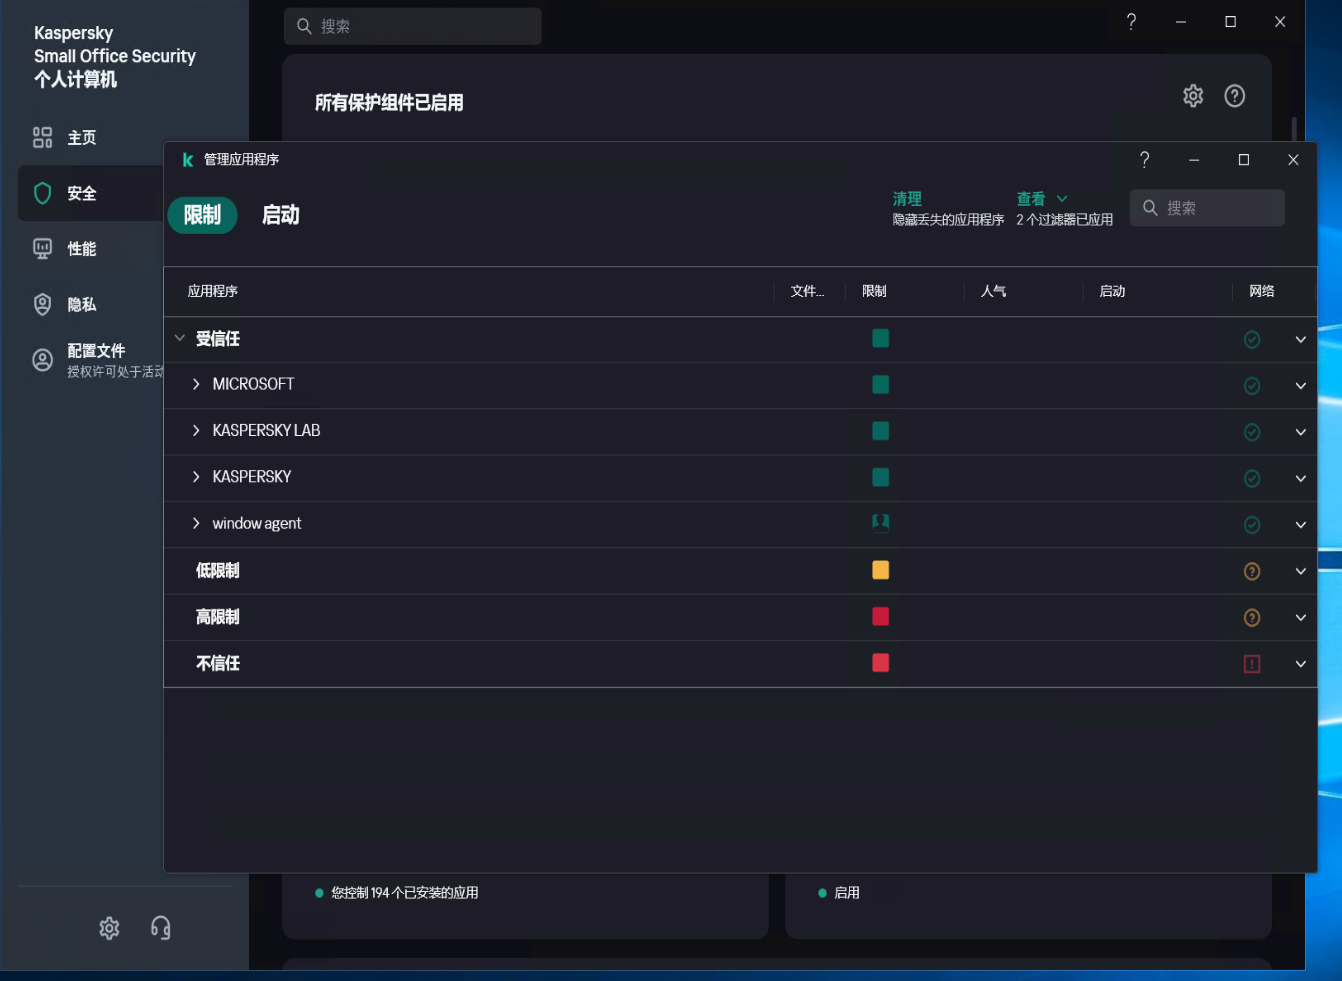This screenshot has height=981, width=1342.
Task: Click the network question icon for 低限制
Action: [1251, 571]
